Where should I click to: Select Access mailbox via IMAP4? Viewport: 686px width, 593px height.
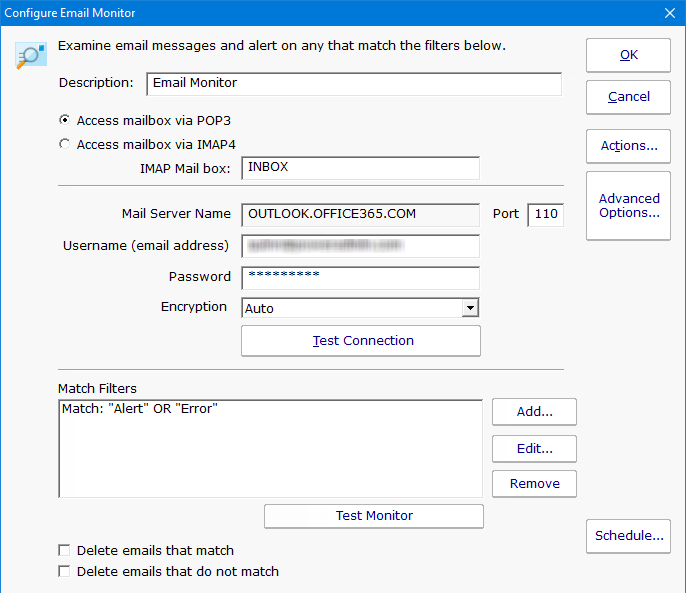click(66, 144)
